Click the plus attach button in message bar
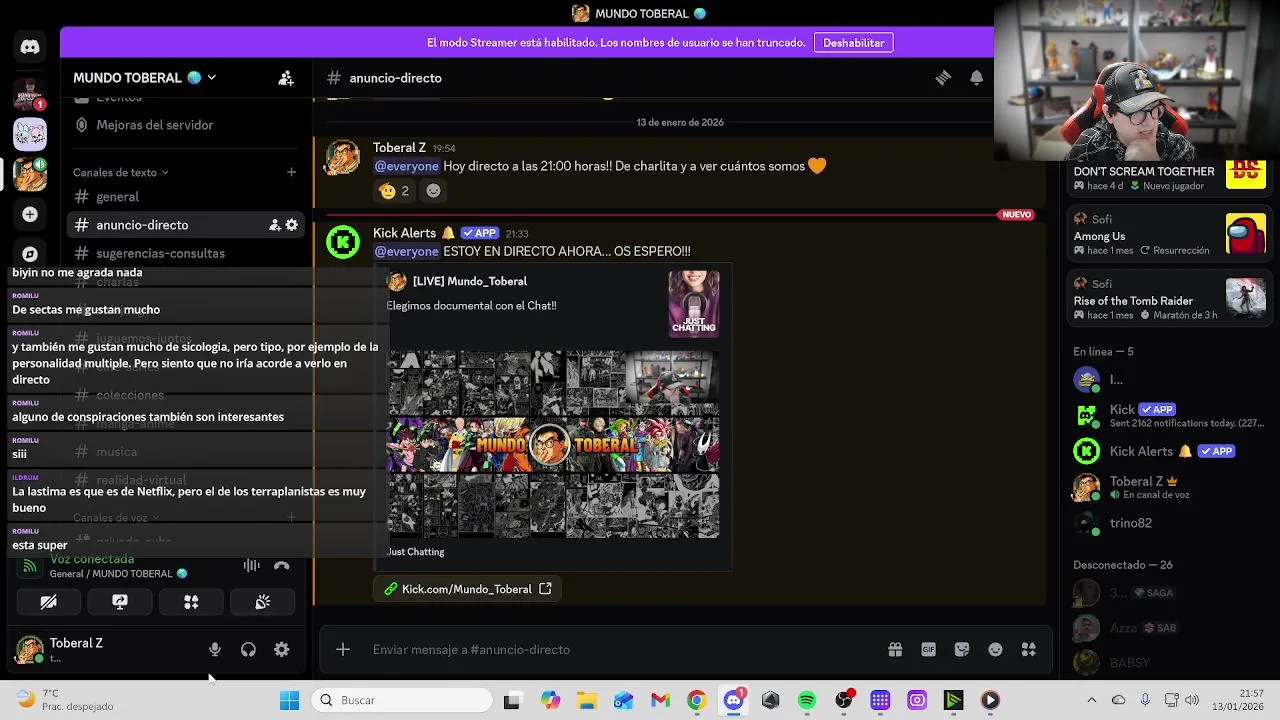The image size is (1280, 720). (x=343, y=650)
